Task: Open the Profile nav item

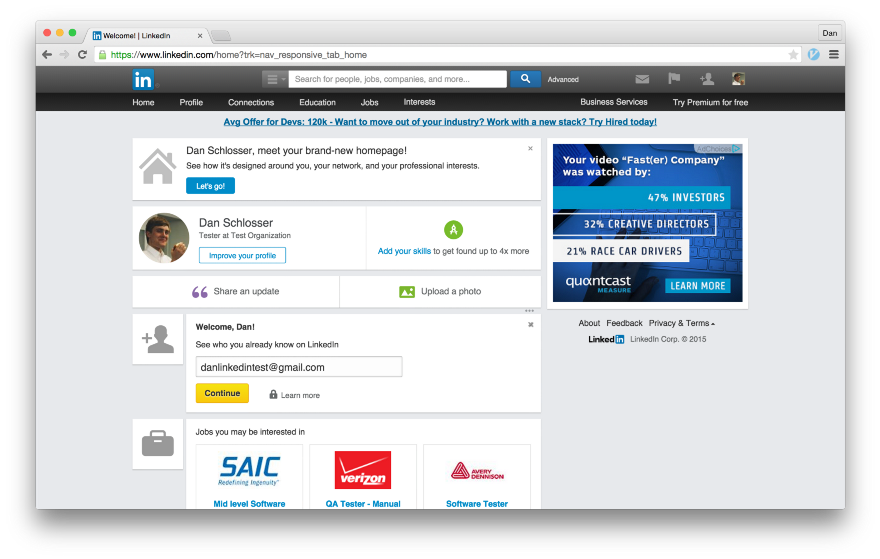Action: [x=191, y=102]
